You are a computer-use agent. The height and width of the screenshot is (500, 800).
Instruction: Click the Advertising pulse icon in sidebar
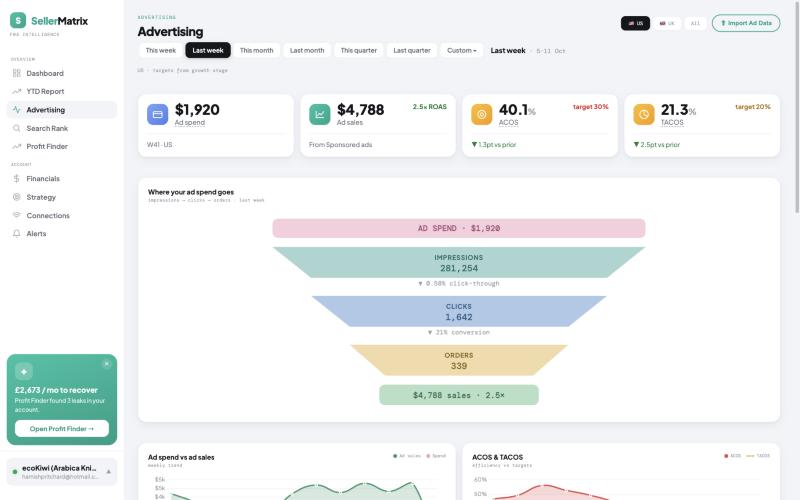pos(16,110)
